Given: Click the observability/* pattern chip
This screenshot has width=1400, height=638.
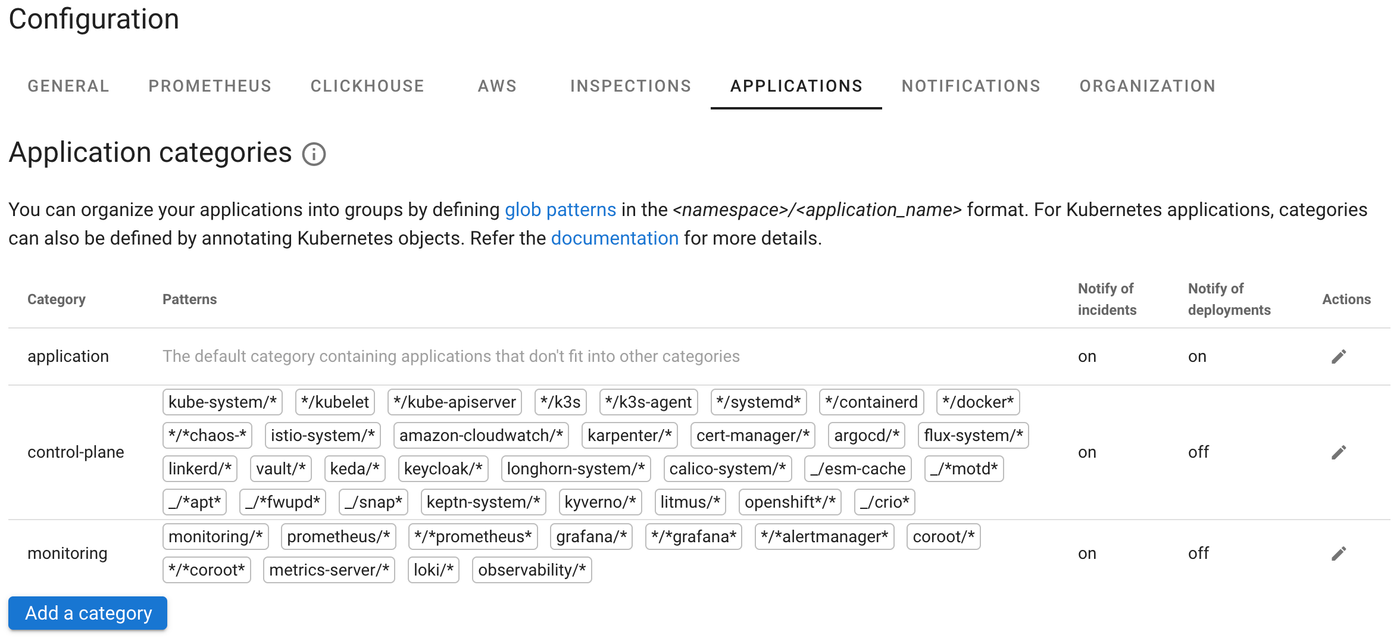Looking at the screenshot, I should tap(532, 570).
